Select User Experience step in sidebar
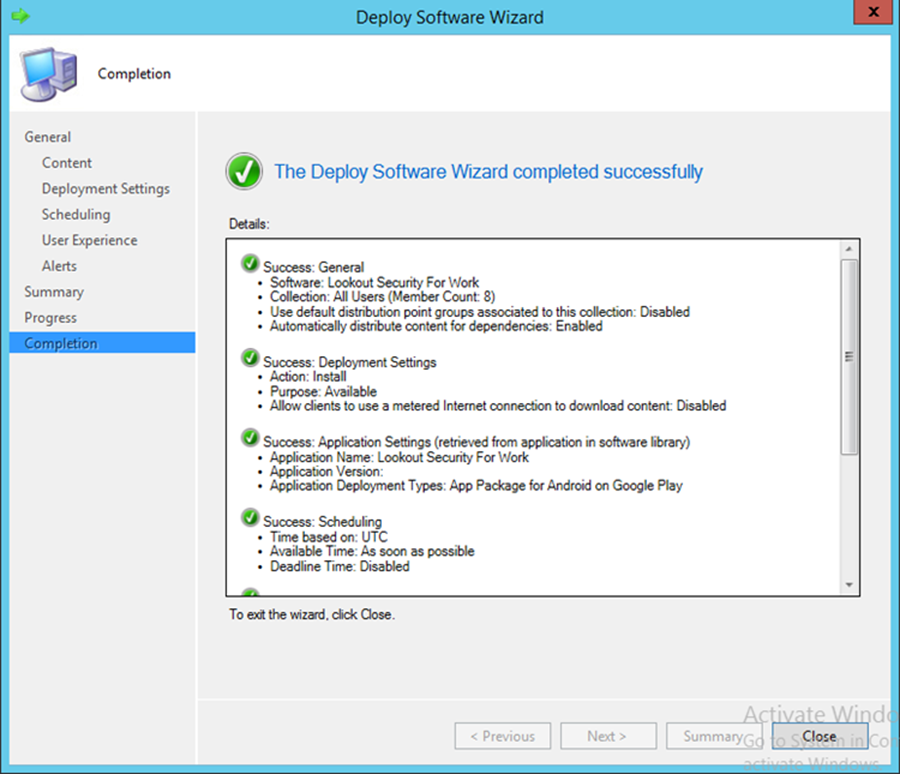The height and width of the screenshot is (774, 900). pyautogui.click(x=90, y=241)
